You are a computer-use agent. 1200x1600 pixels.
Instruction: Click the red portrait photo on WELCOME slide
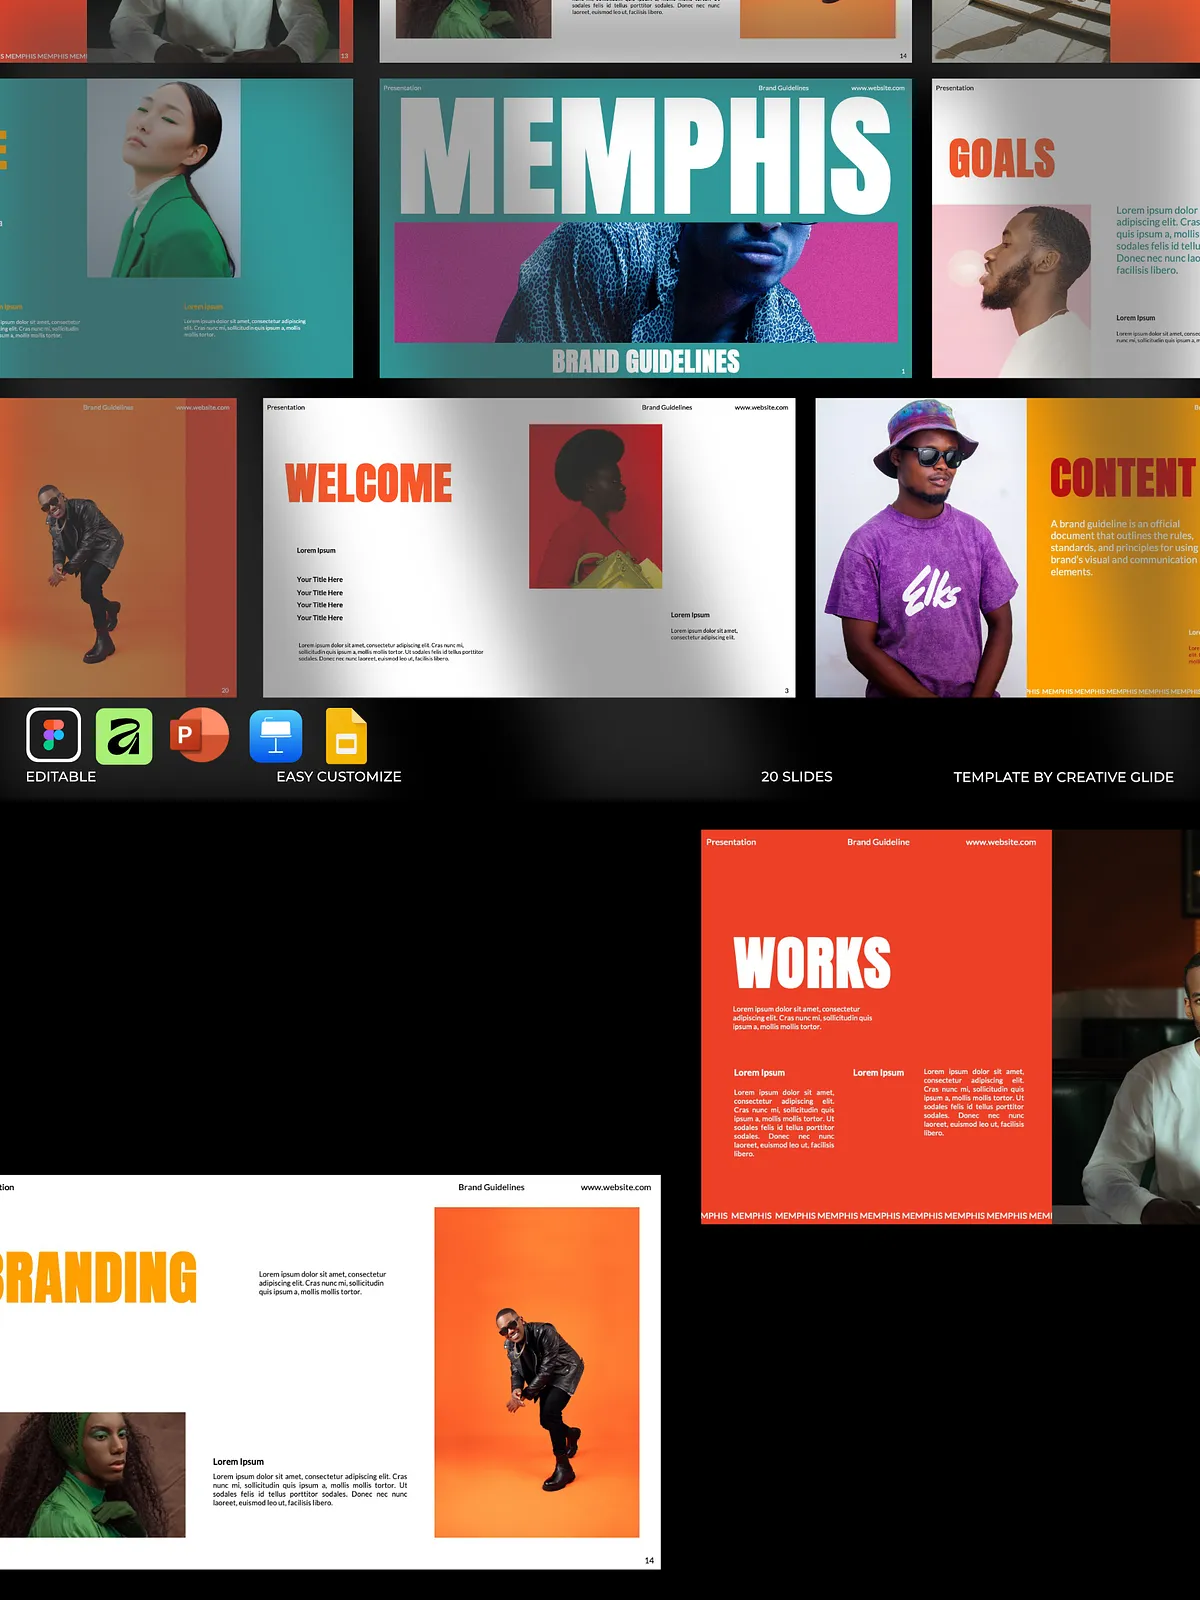pos(595,506)
